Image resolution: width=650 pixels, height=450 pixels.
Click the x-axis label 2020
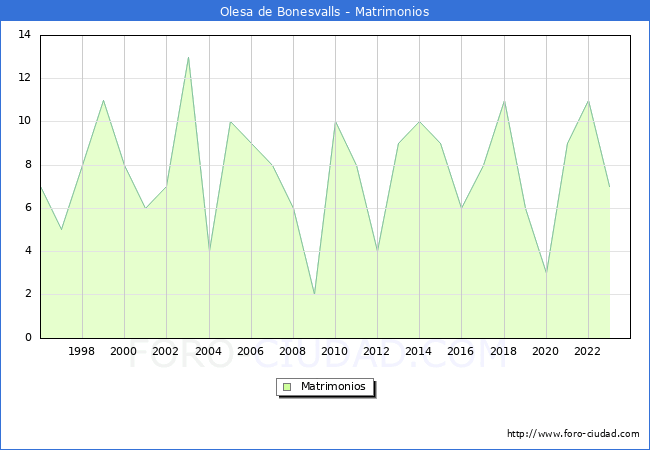coord(546,351)
